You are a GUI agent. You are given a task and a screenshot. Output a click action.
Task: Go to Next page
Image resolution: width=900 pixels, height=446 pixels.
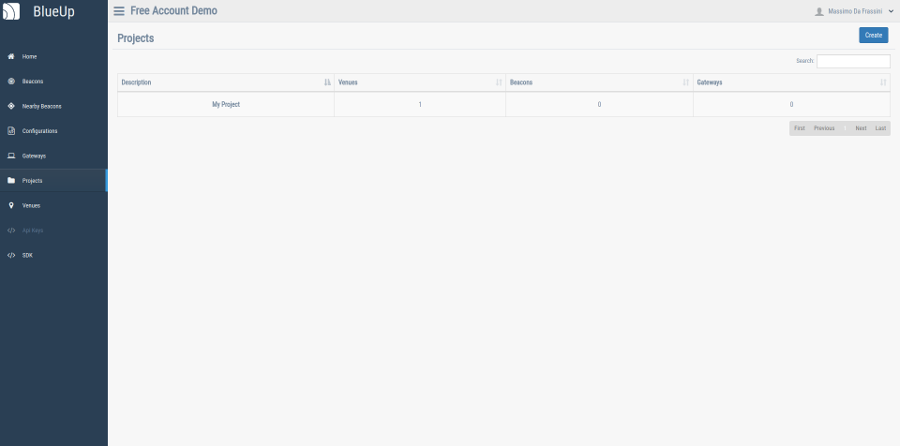(x=860, y=128)
